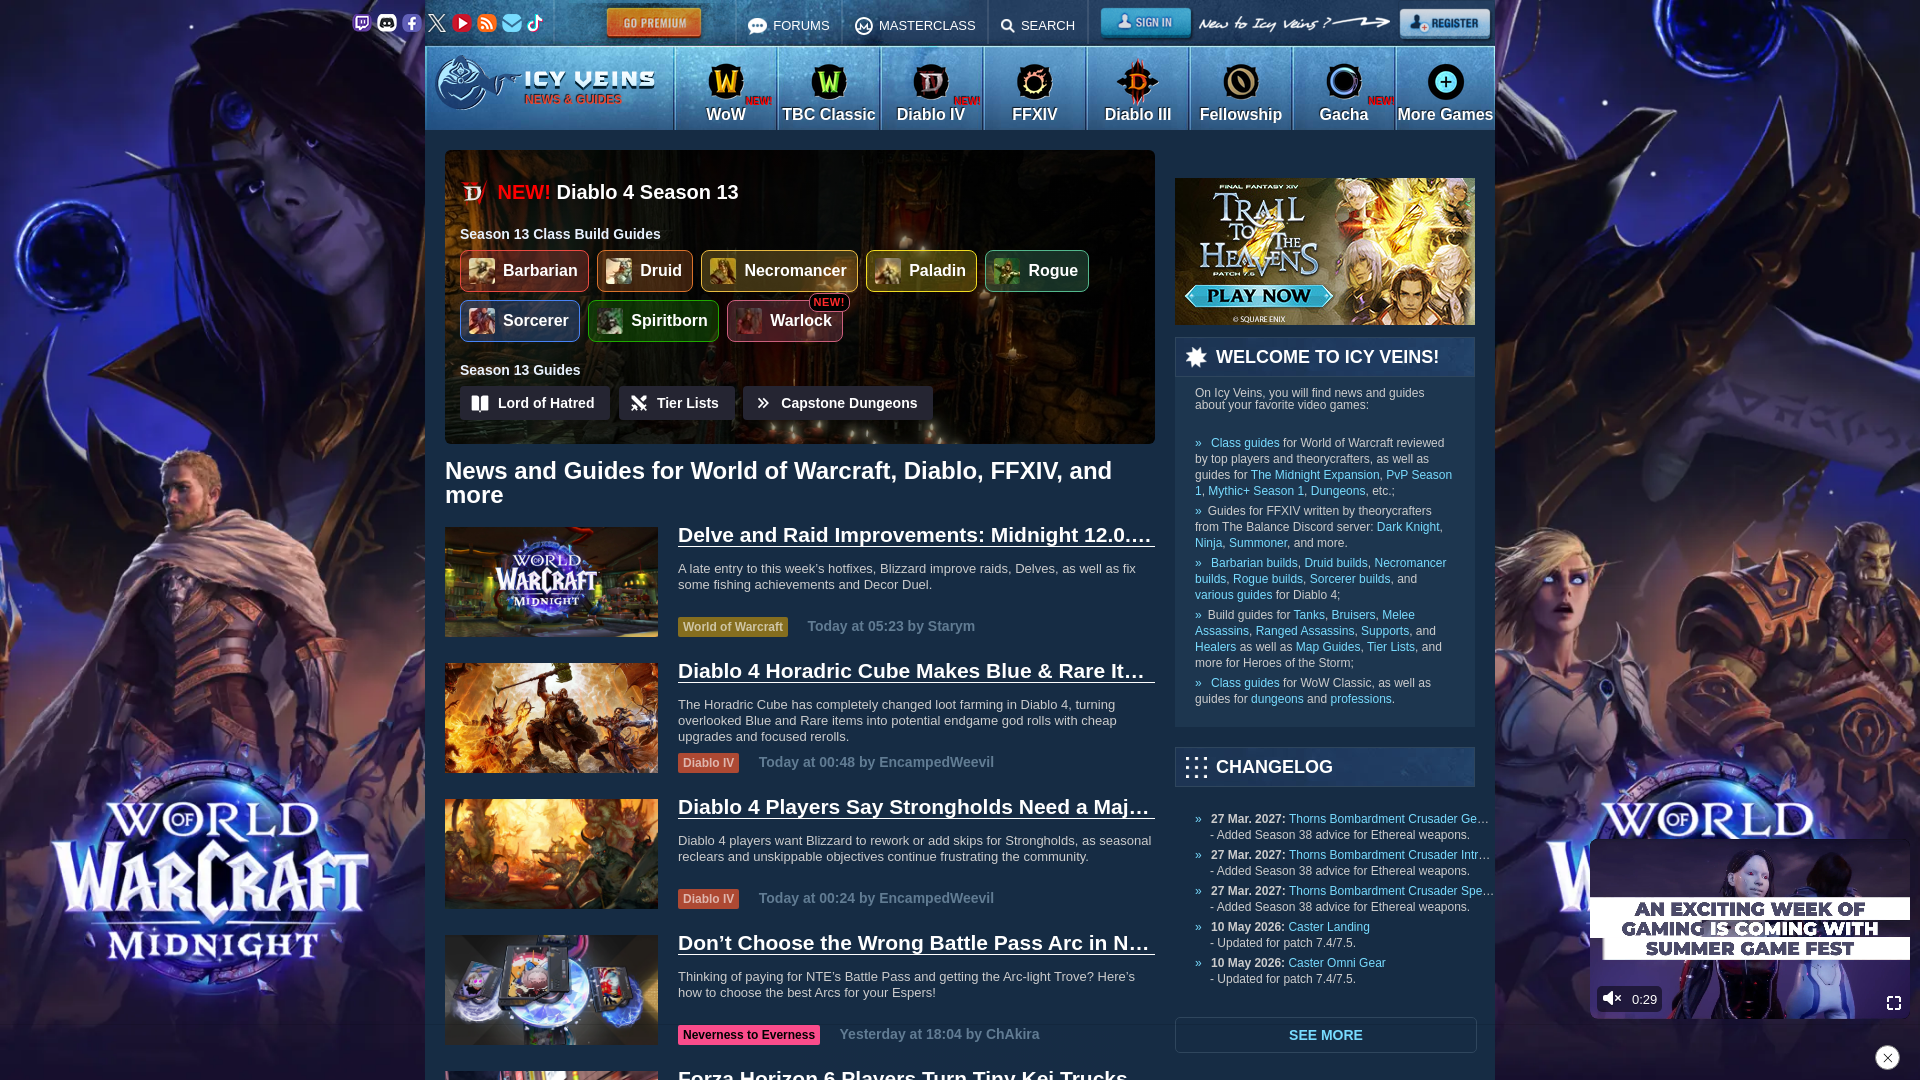Open the Masterclass link
Screen dimensions: 1920x1080
tap(915, 25)
